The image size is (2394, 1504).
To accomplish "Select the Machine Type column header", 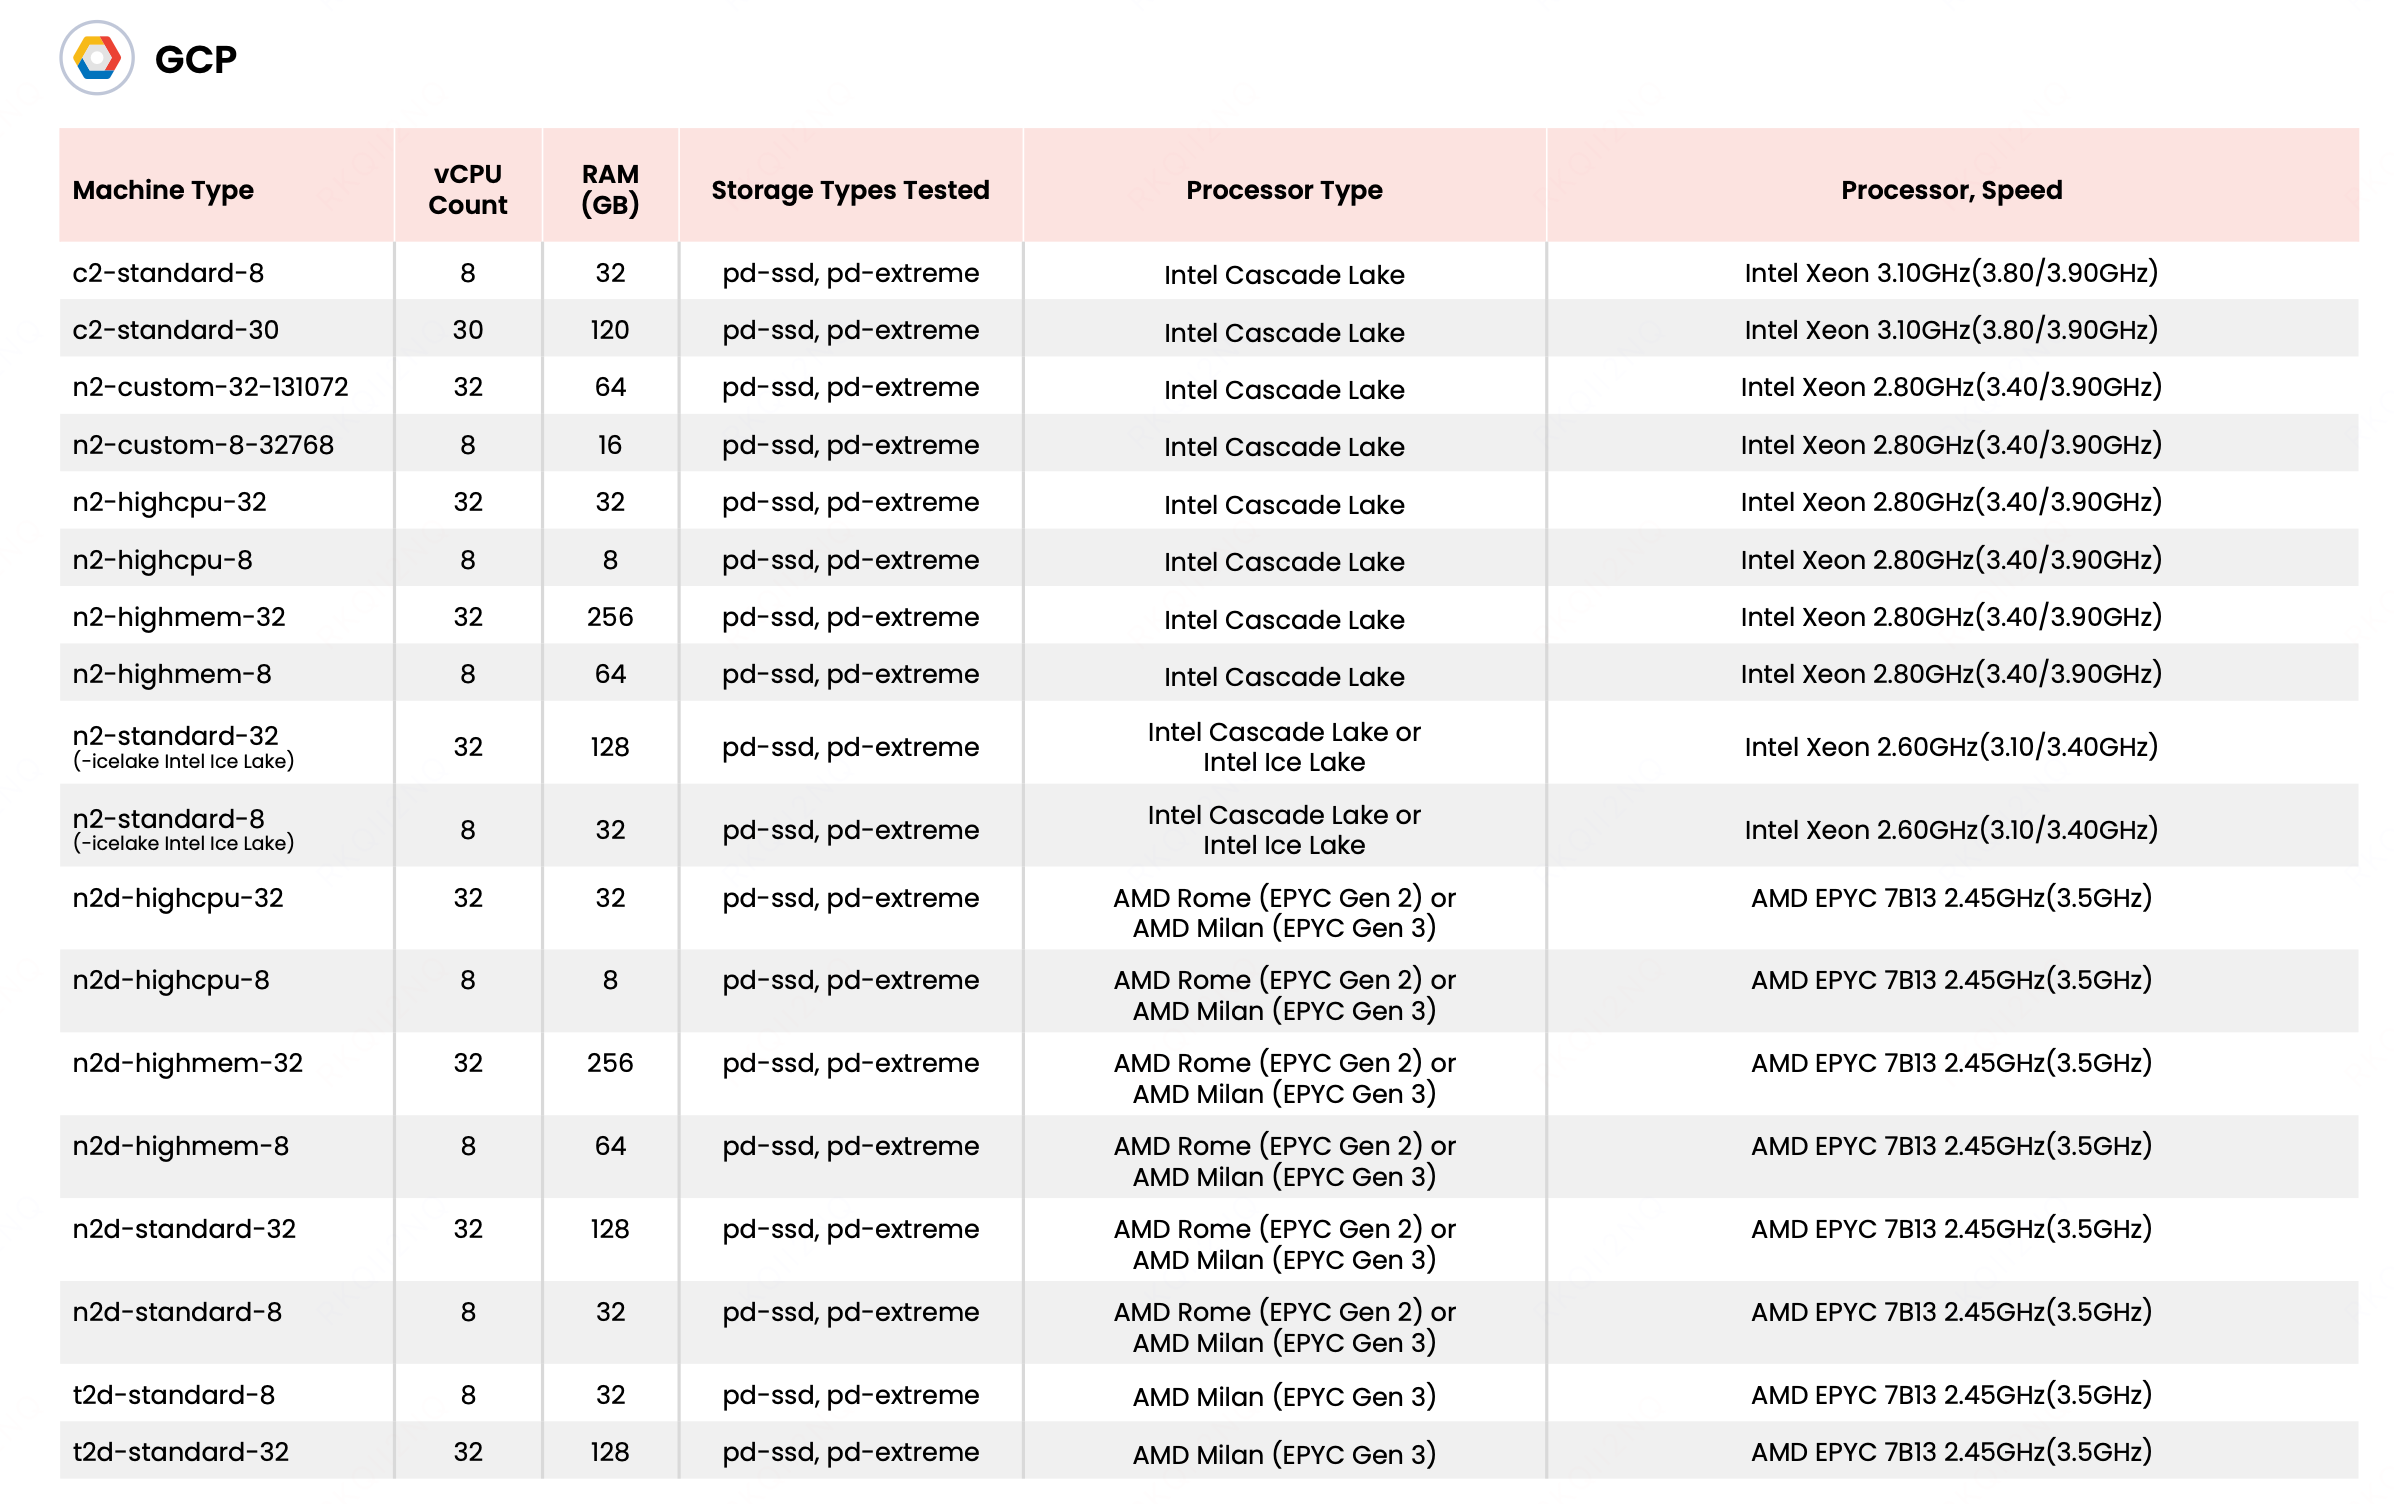I will point(163,189).
